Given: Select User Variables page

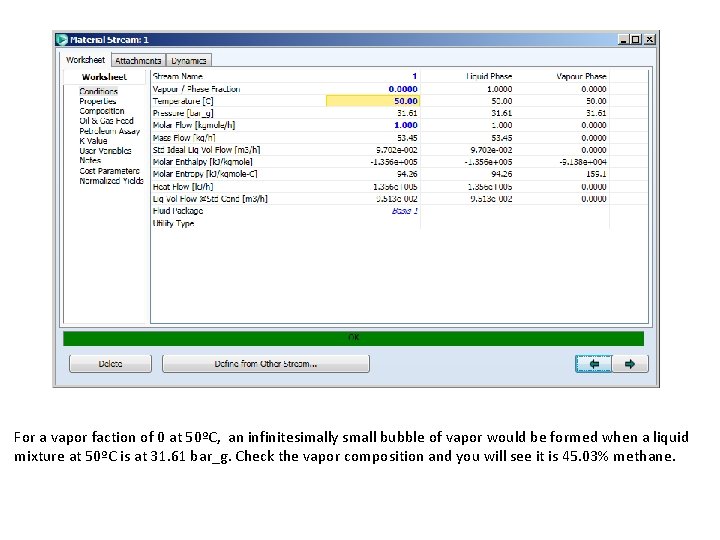Looking at the screenshot, I should pyautogui.click(x=105, y=151).
